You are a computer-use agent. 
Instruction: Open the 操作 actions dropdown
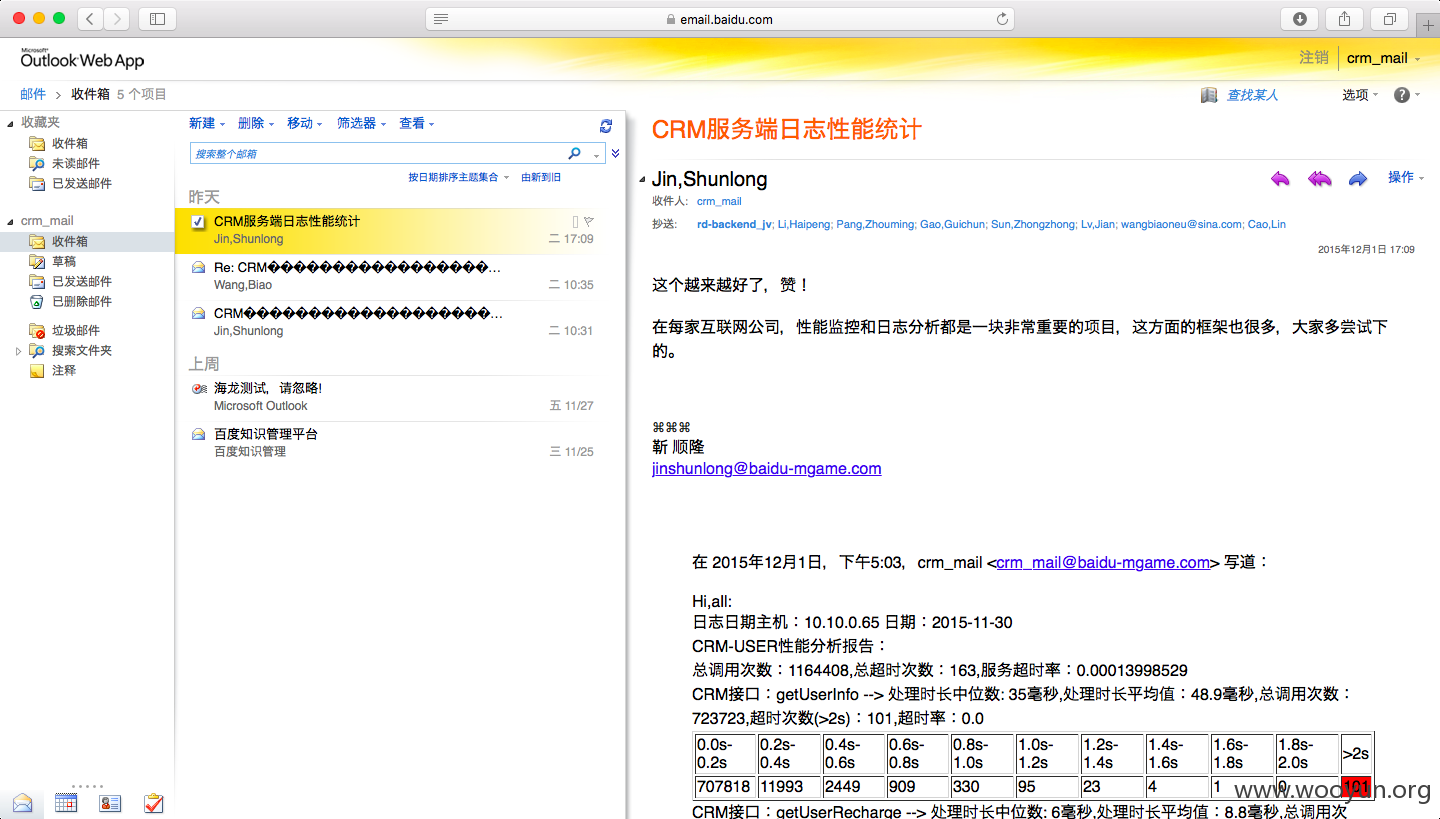point(1405,177)
